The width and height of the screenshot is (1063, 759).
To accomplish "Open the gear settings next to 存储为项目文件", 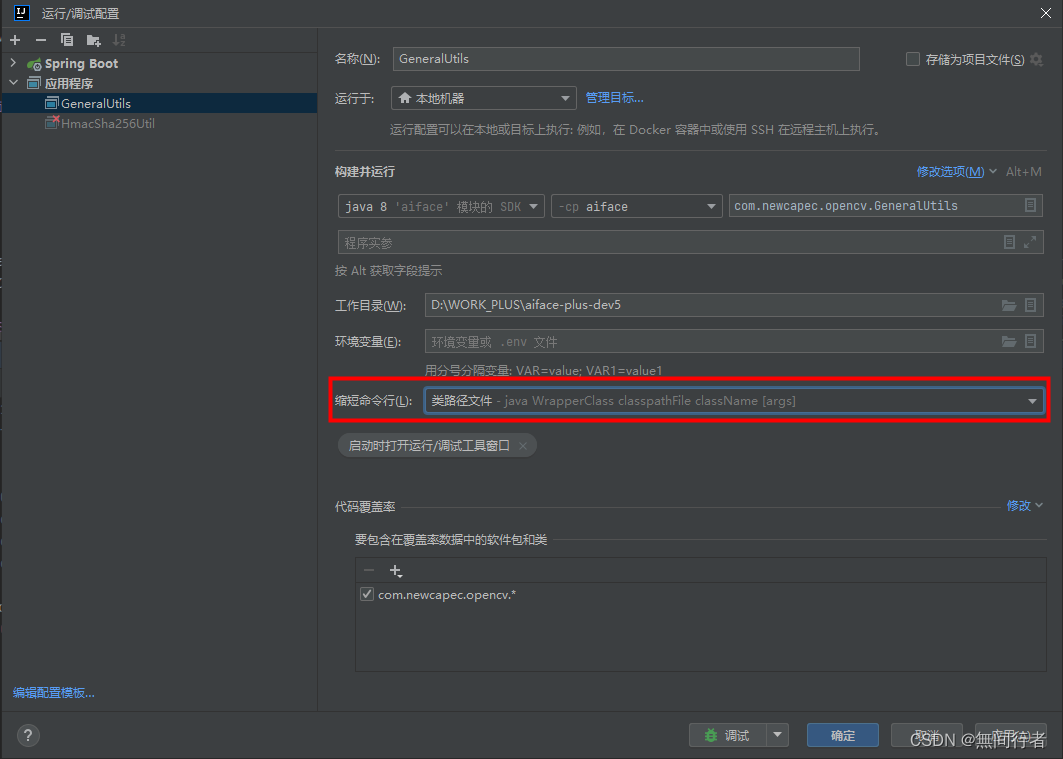I will pos(1036,60).
